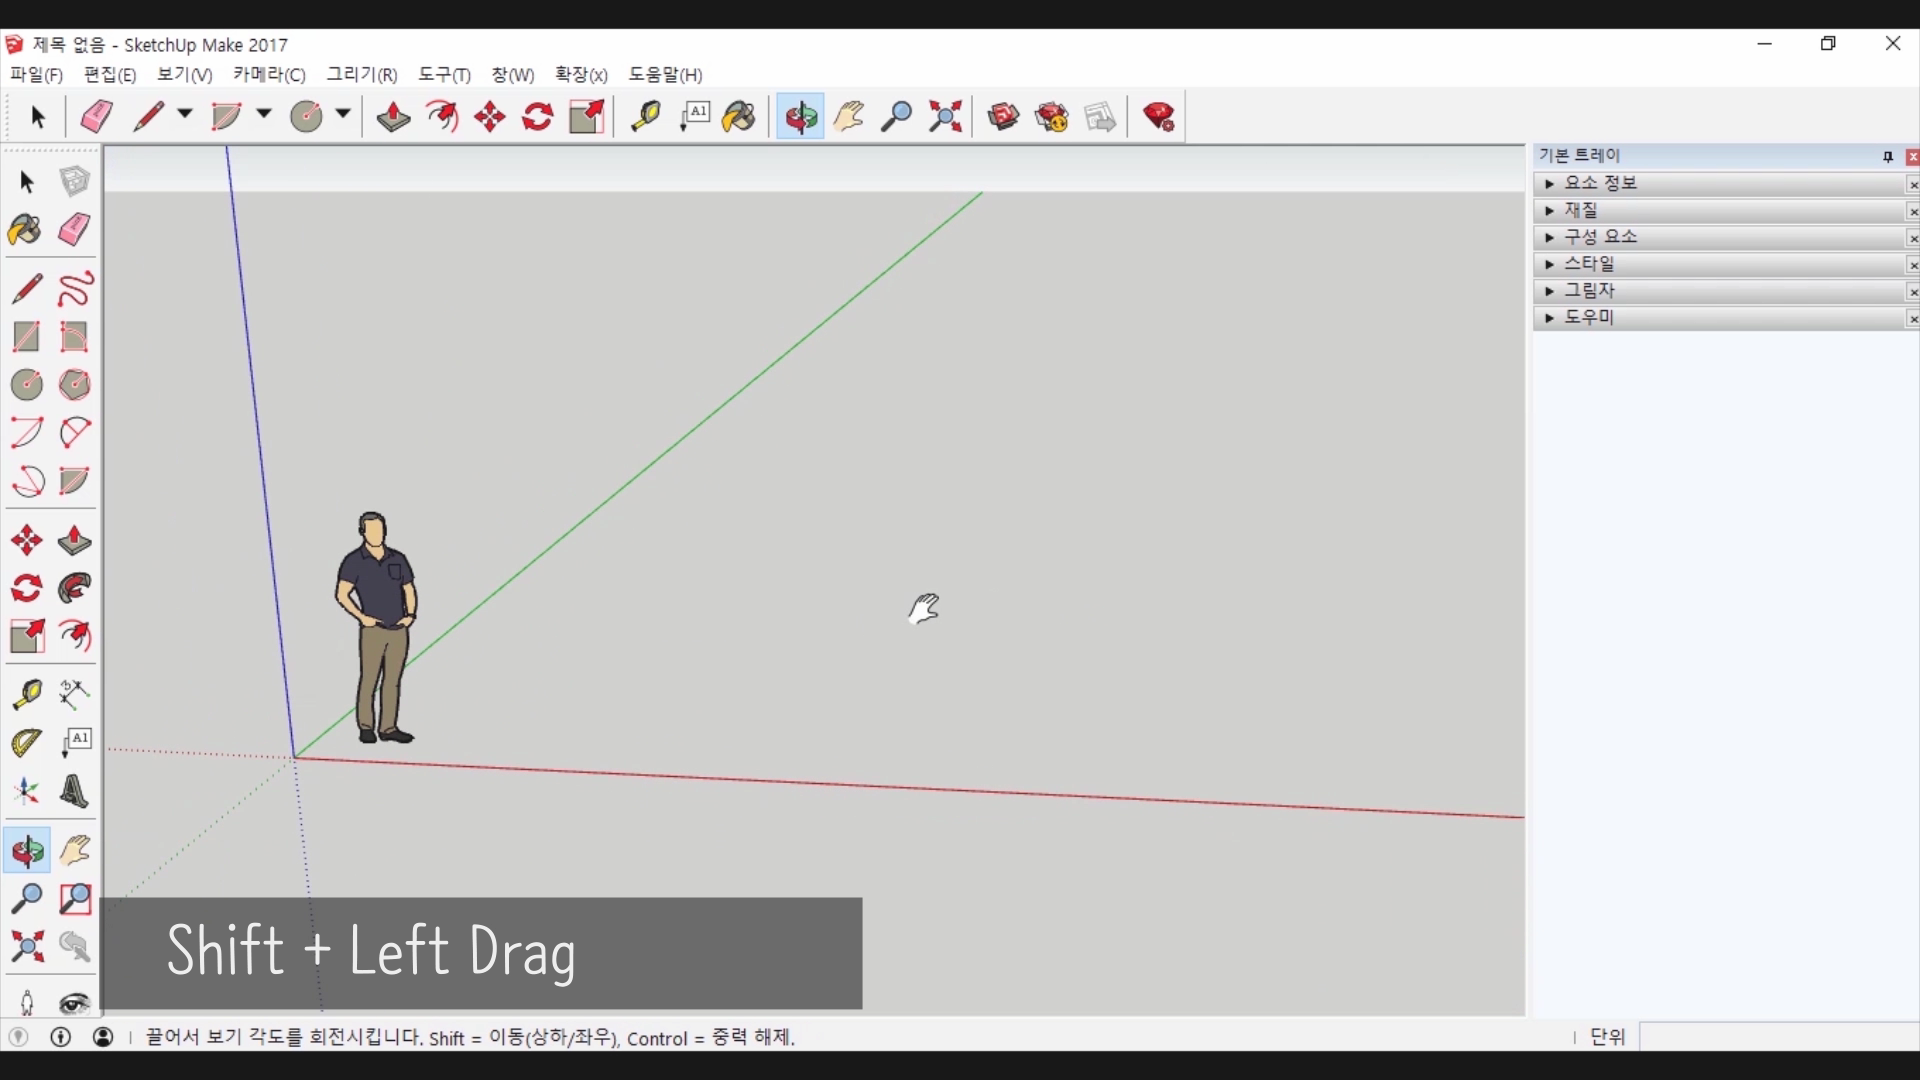
Task: Select the Offset tool in top toolbar
Action: [442, 117]
